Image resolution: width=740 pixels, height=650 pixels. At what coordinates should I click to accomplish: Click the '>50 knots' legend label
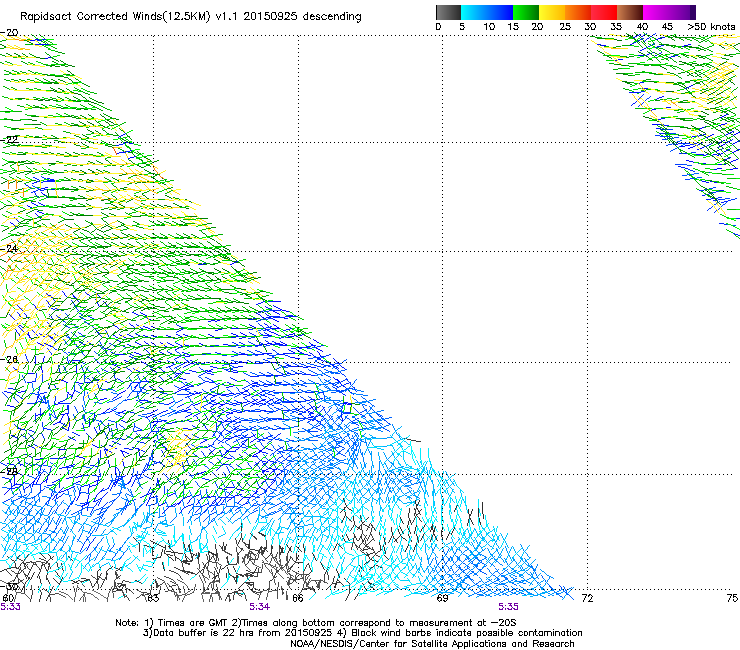coord(711,27)
